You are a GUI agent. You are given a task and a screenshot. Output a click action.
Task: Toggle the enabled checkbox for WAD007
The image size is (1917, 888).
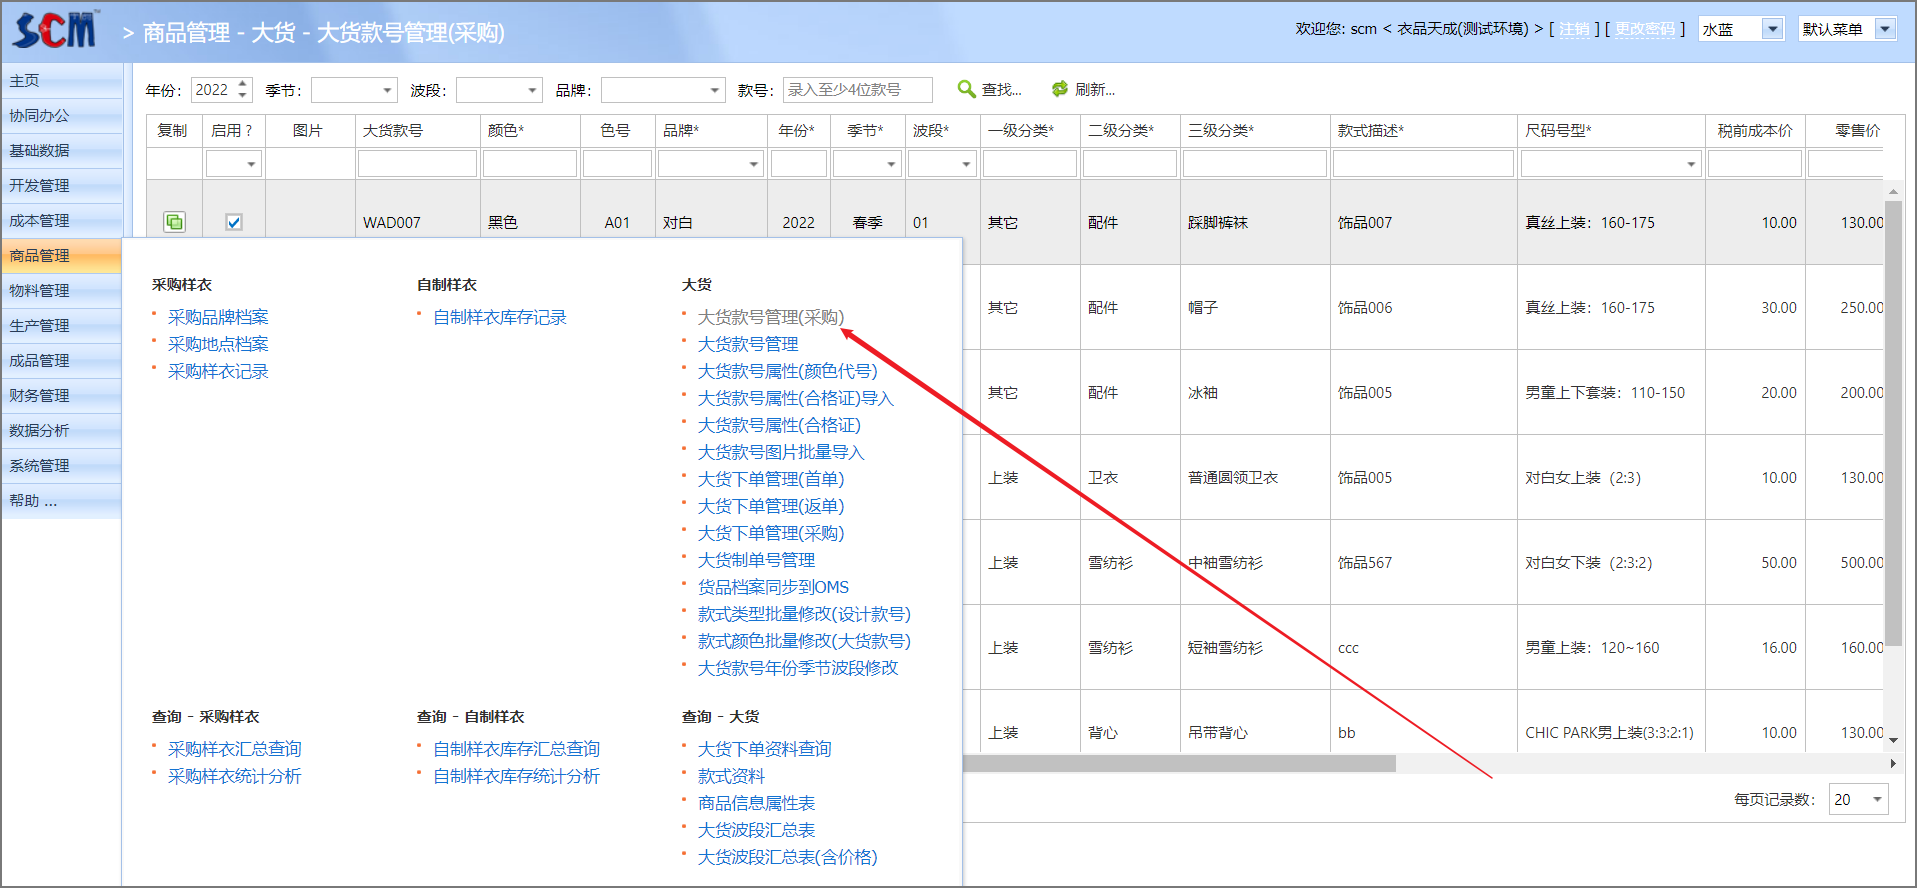[233, 222]
